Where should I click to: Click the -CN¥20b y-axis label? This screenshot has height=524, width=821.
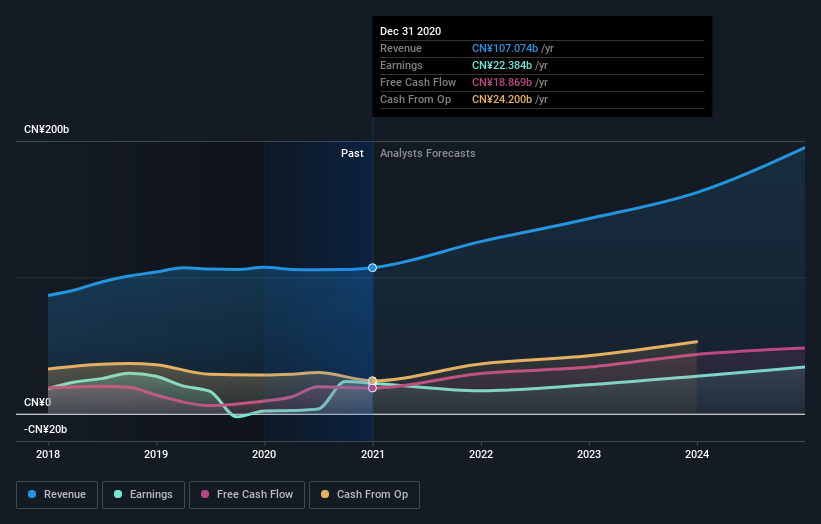click(x=46, y=429)
